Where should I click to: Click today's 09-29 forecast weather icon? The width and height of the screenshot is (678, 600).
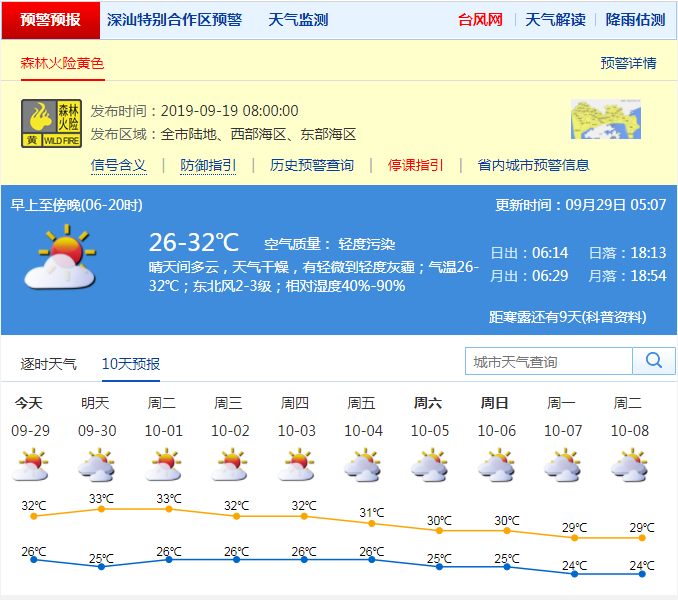(29, 465)
